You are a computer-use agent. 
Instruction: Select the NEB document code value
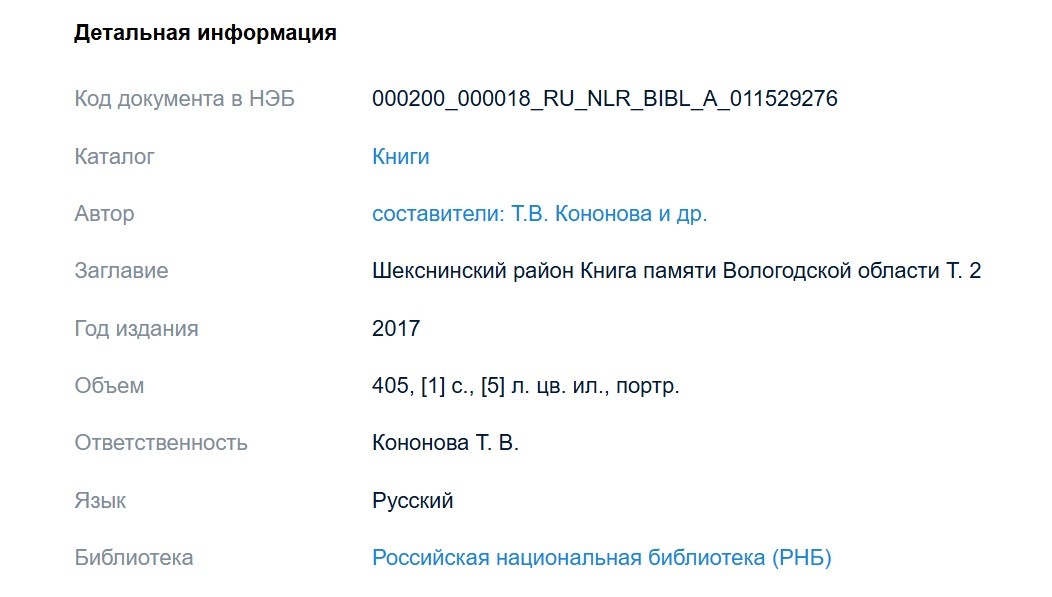[x=607, y=99]
